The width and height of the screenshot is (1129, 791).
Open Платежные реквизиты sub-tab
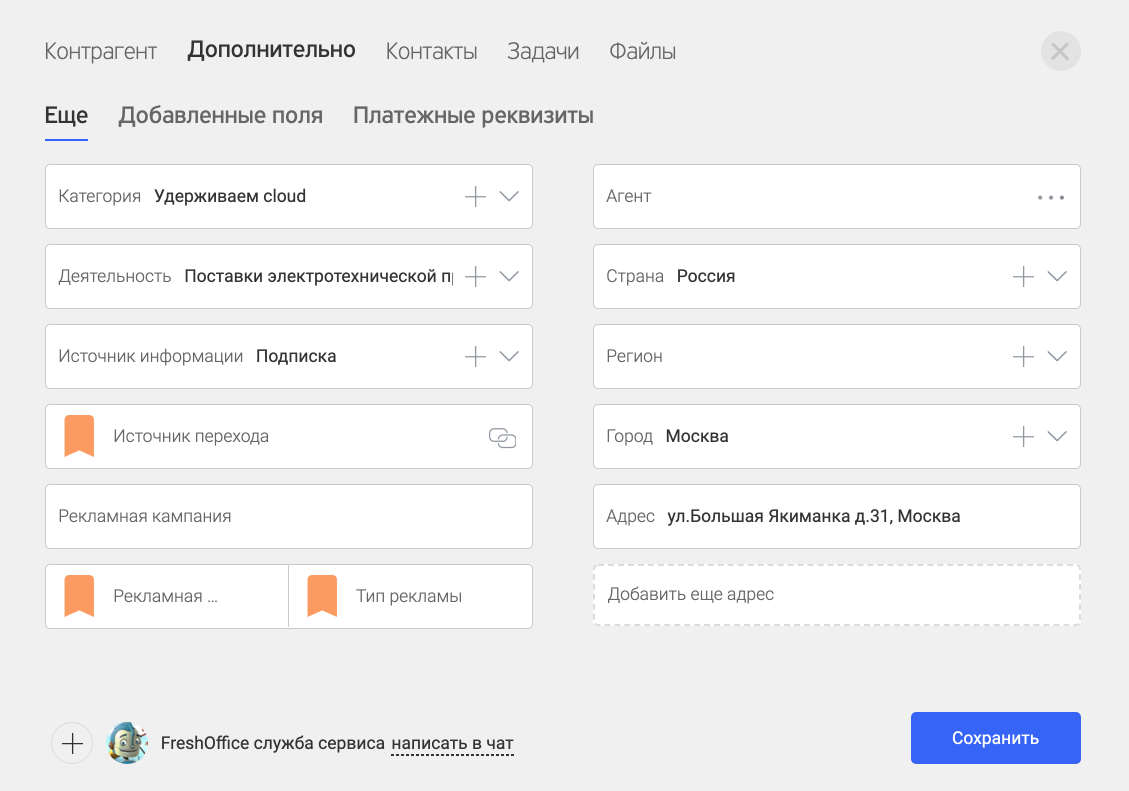(473, 115)
